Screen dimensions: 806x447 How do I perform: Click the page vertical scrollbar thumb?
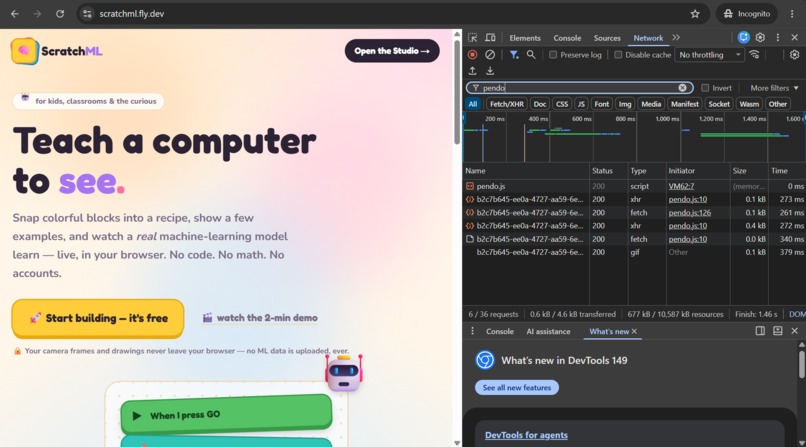point(457,91)
